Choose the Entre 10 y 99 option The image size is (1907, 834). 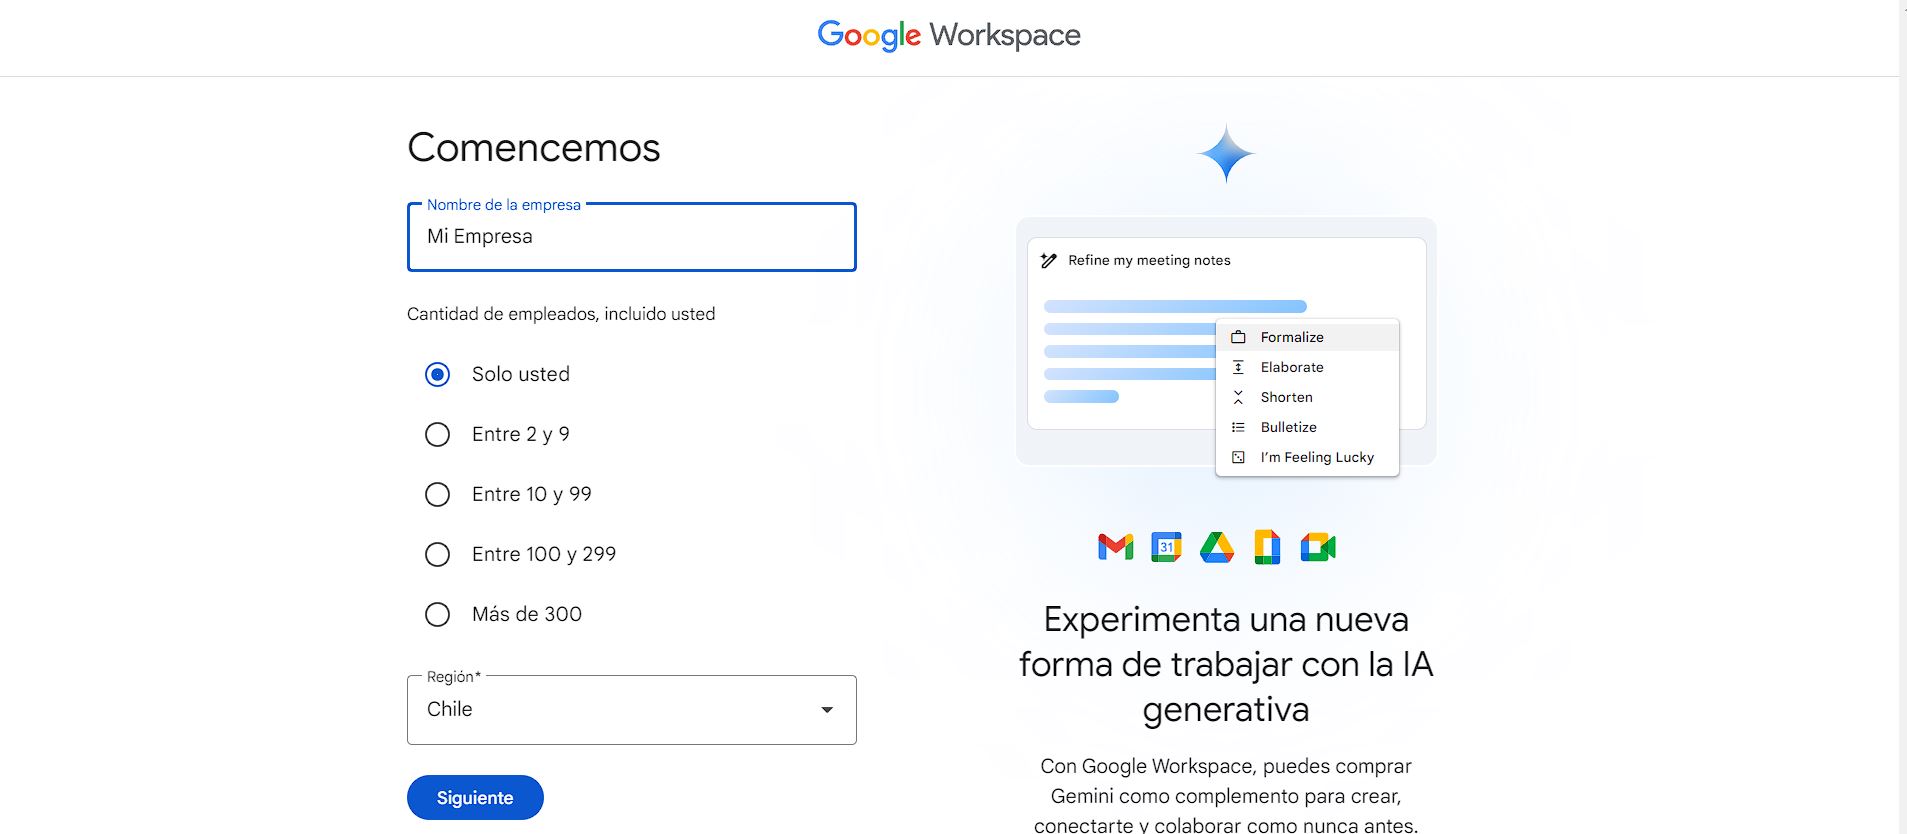click(437, 494)
